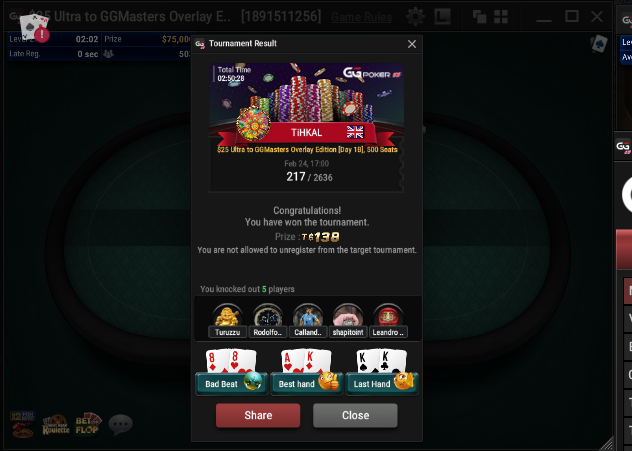View the Bad Beat hand
Screen dimensions: 632x451
(x=231, y=372)
